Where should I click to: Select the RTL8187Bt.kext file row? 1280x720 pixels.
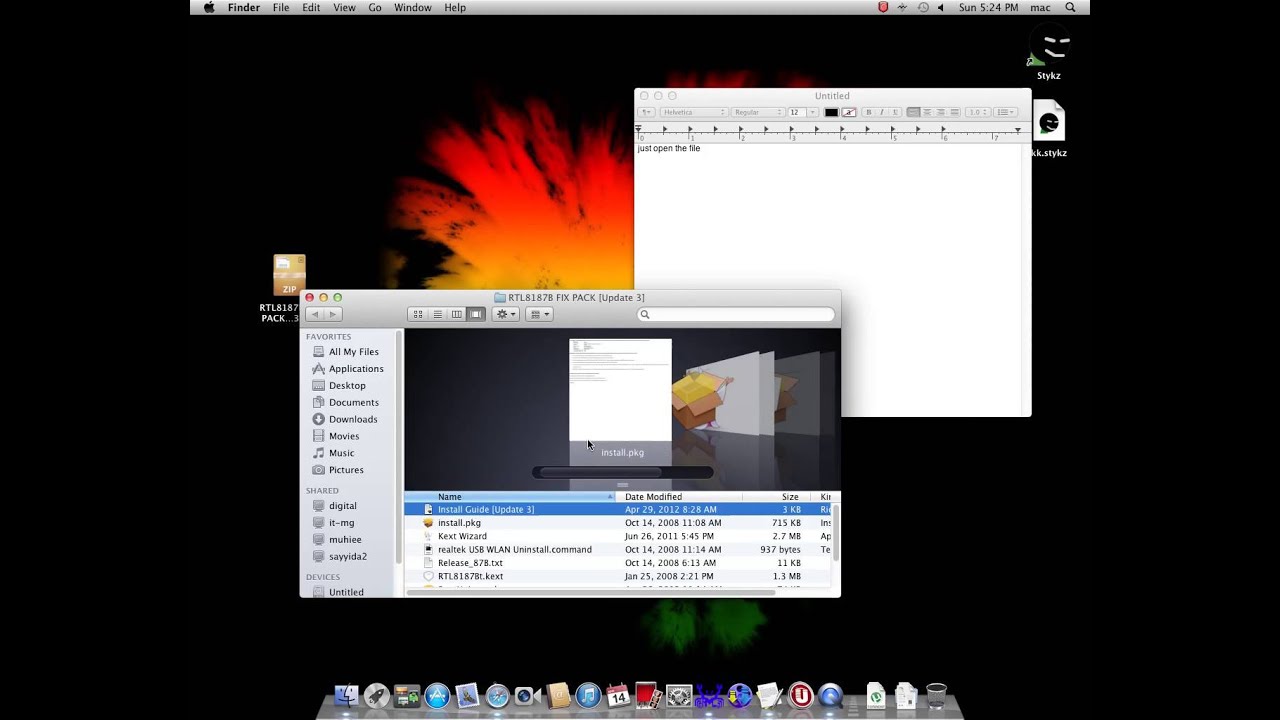point(618,577)
